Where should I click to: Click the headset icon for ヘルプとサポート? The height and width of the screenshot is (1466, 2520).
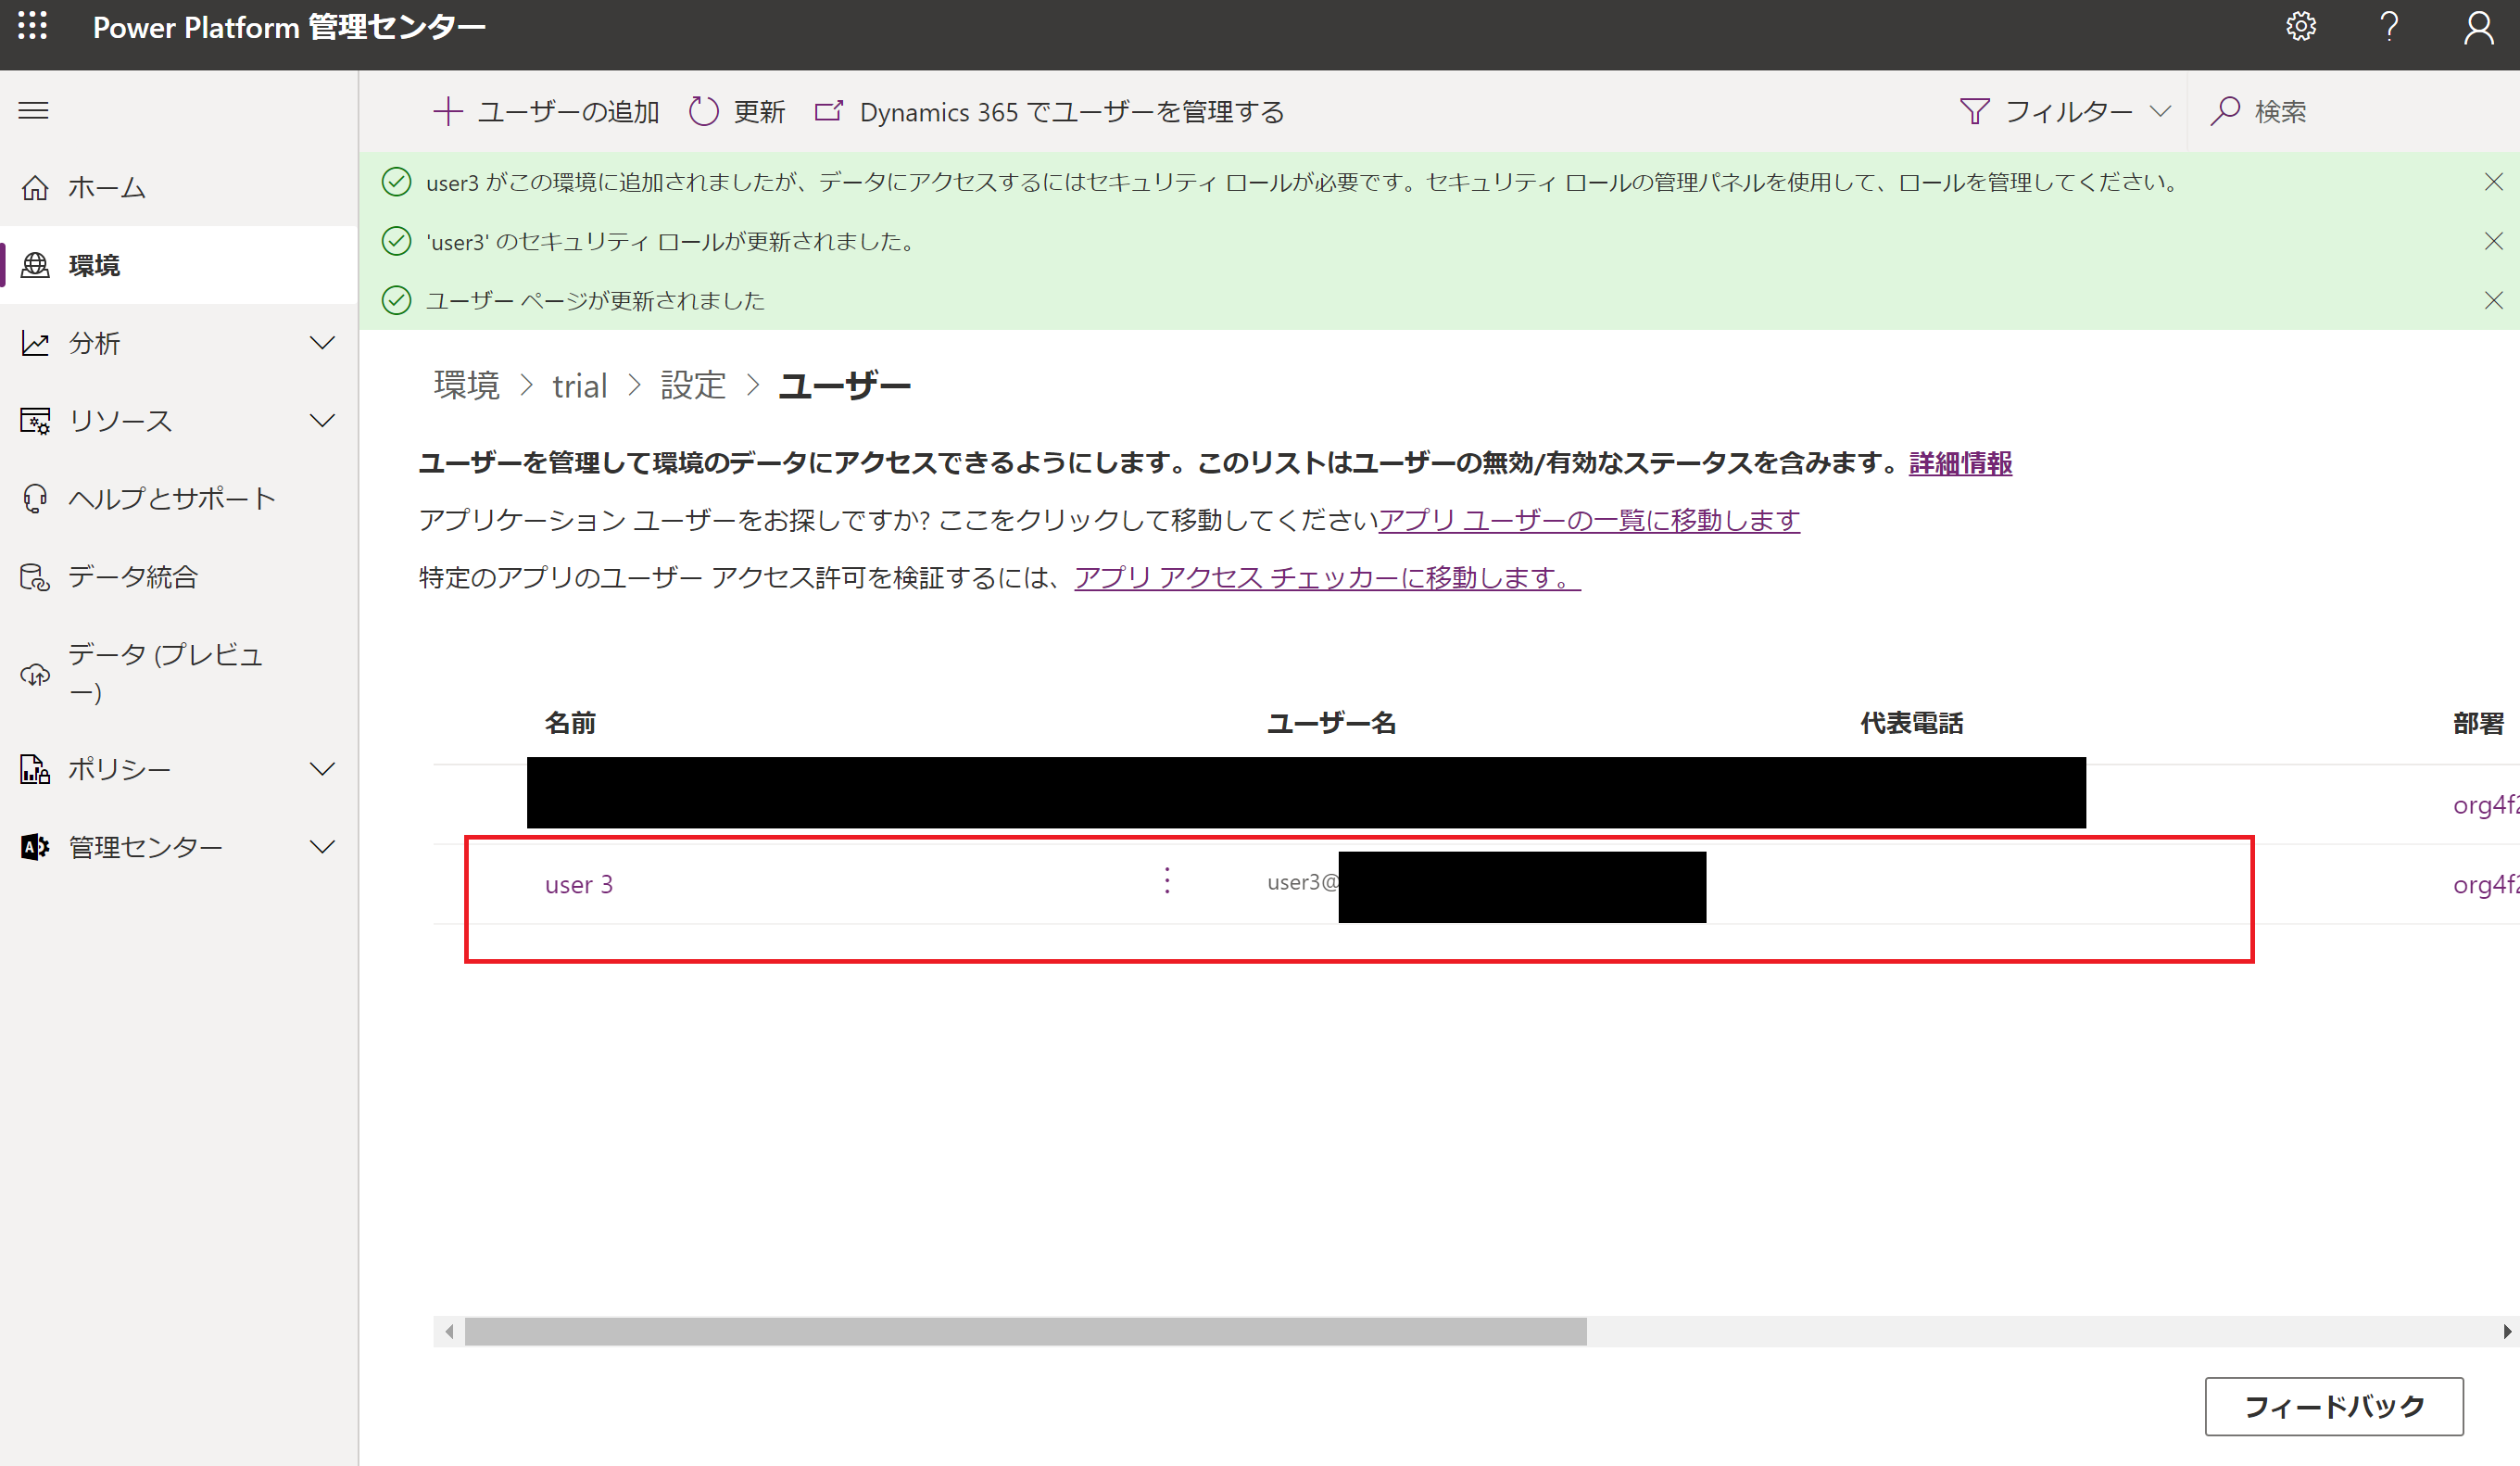pos(35,498)
